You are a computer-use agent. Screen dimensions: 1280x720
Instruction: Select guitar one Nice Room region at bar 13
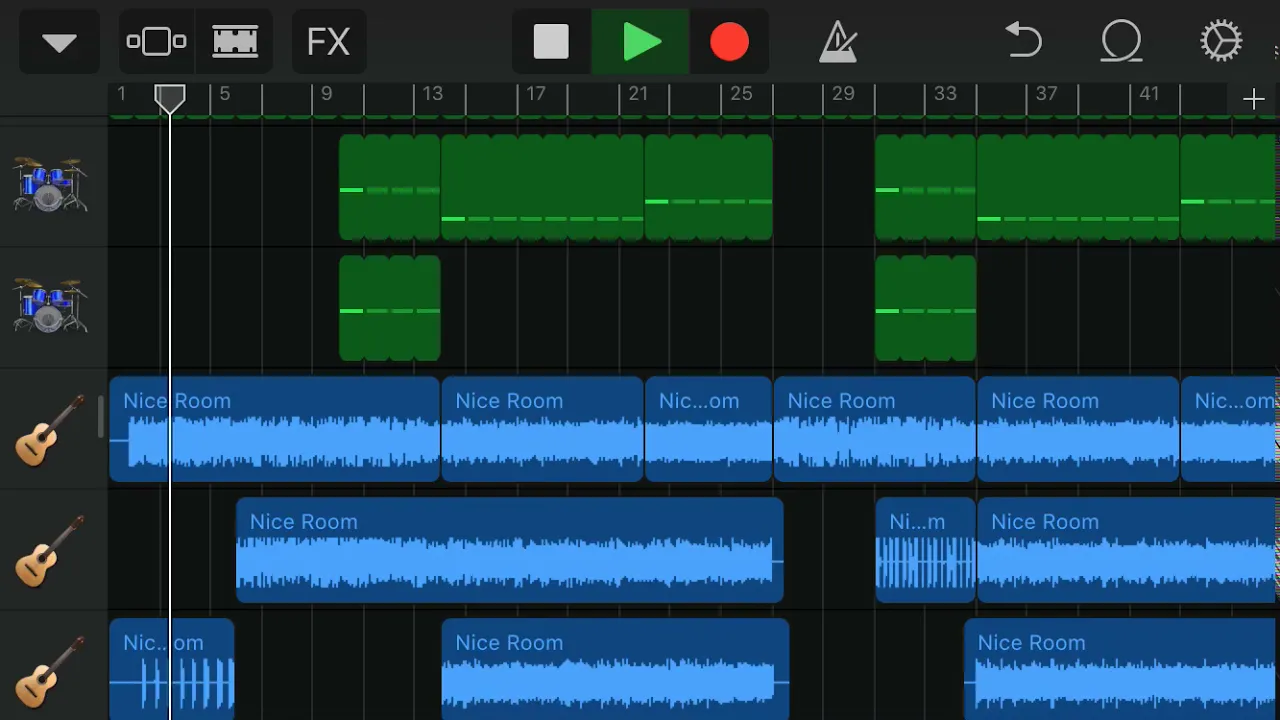coord(542,429)
